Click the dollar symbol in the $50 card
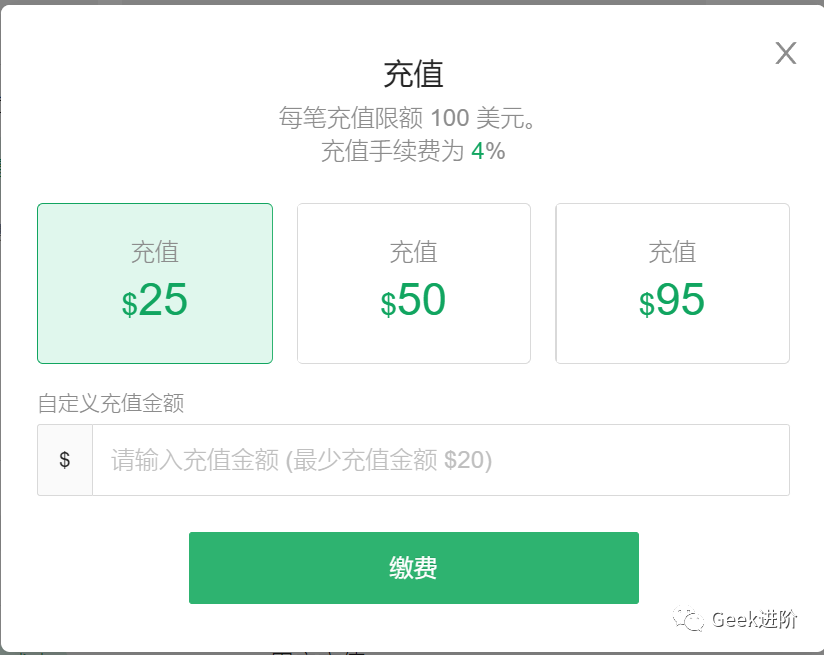The height and width of the screenshot is (655, 824). 388,305
